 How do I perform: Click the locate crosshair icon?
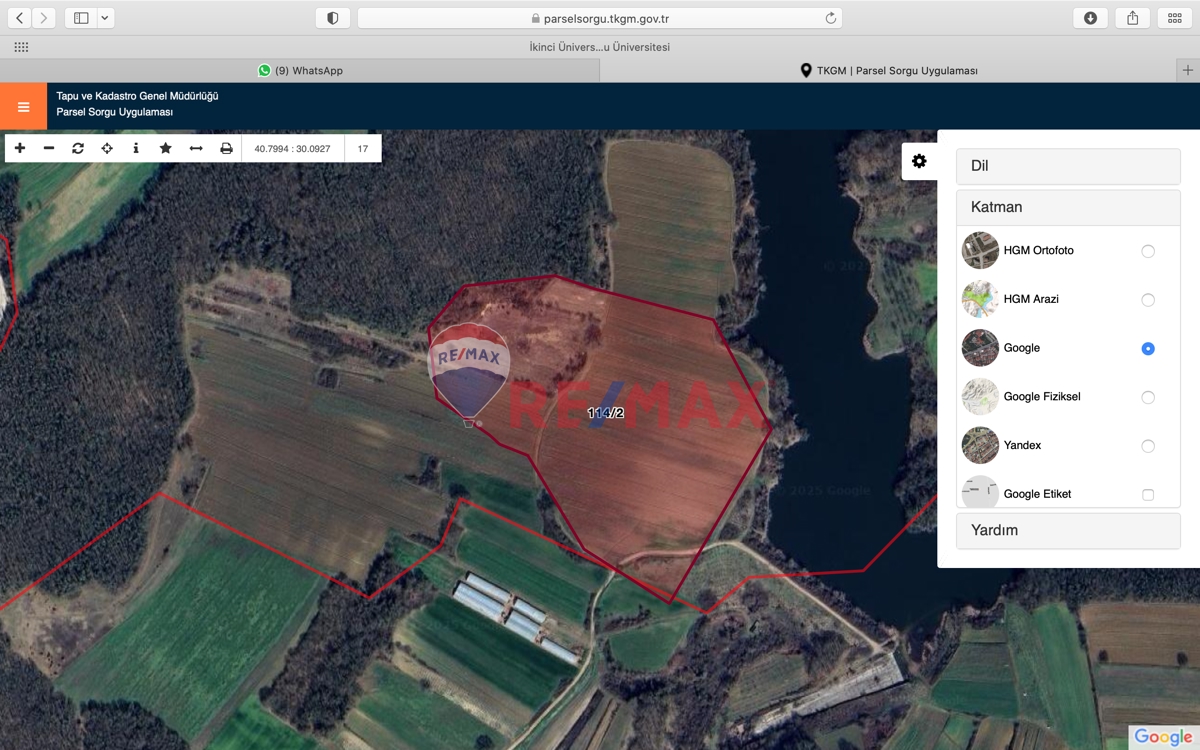[x=107, y=148]
